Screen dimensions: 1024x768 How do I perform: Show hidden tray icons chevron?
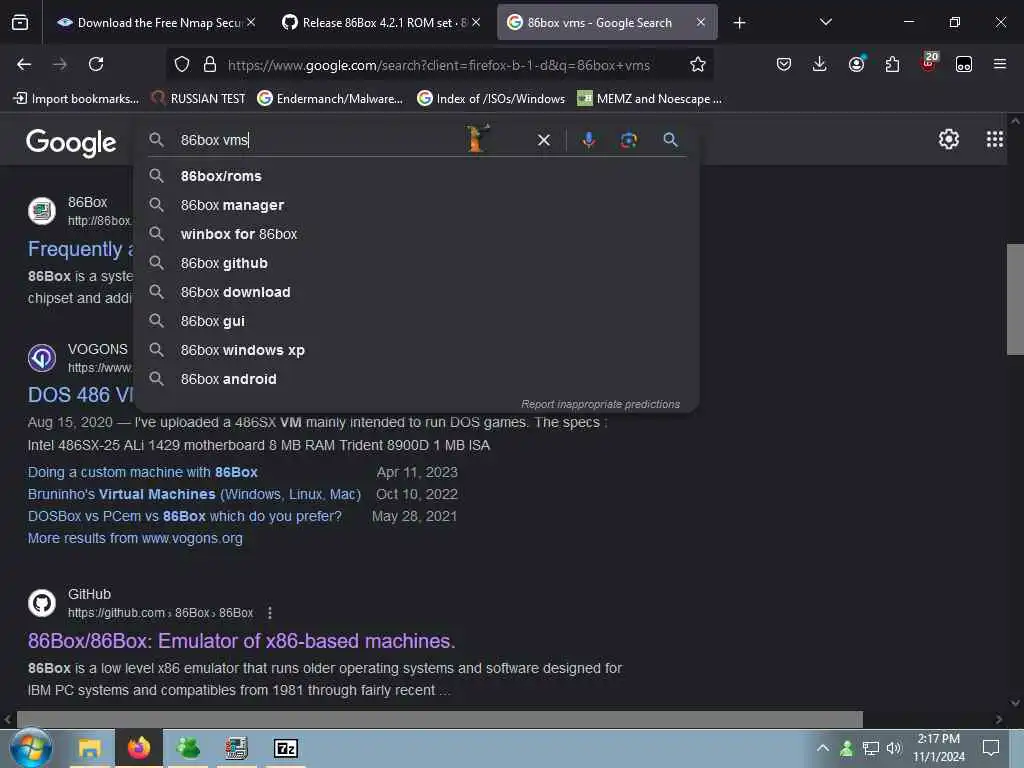tap(823, 748)
